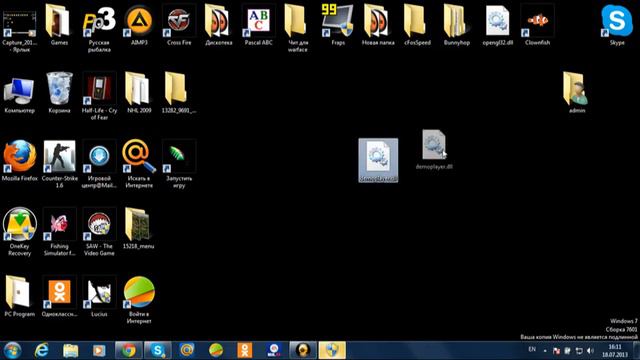
Task: Launch the Mozilla Firefox shortcut
Action: tap(19, 161)
